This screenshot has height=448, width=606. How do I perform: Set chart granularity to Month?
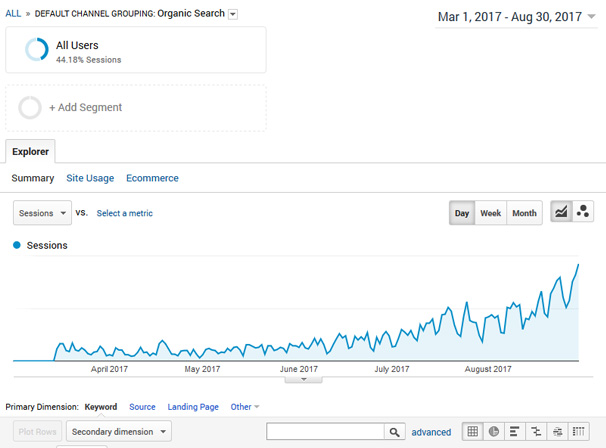(524, 213)
